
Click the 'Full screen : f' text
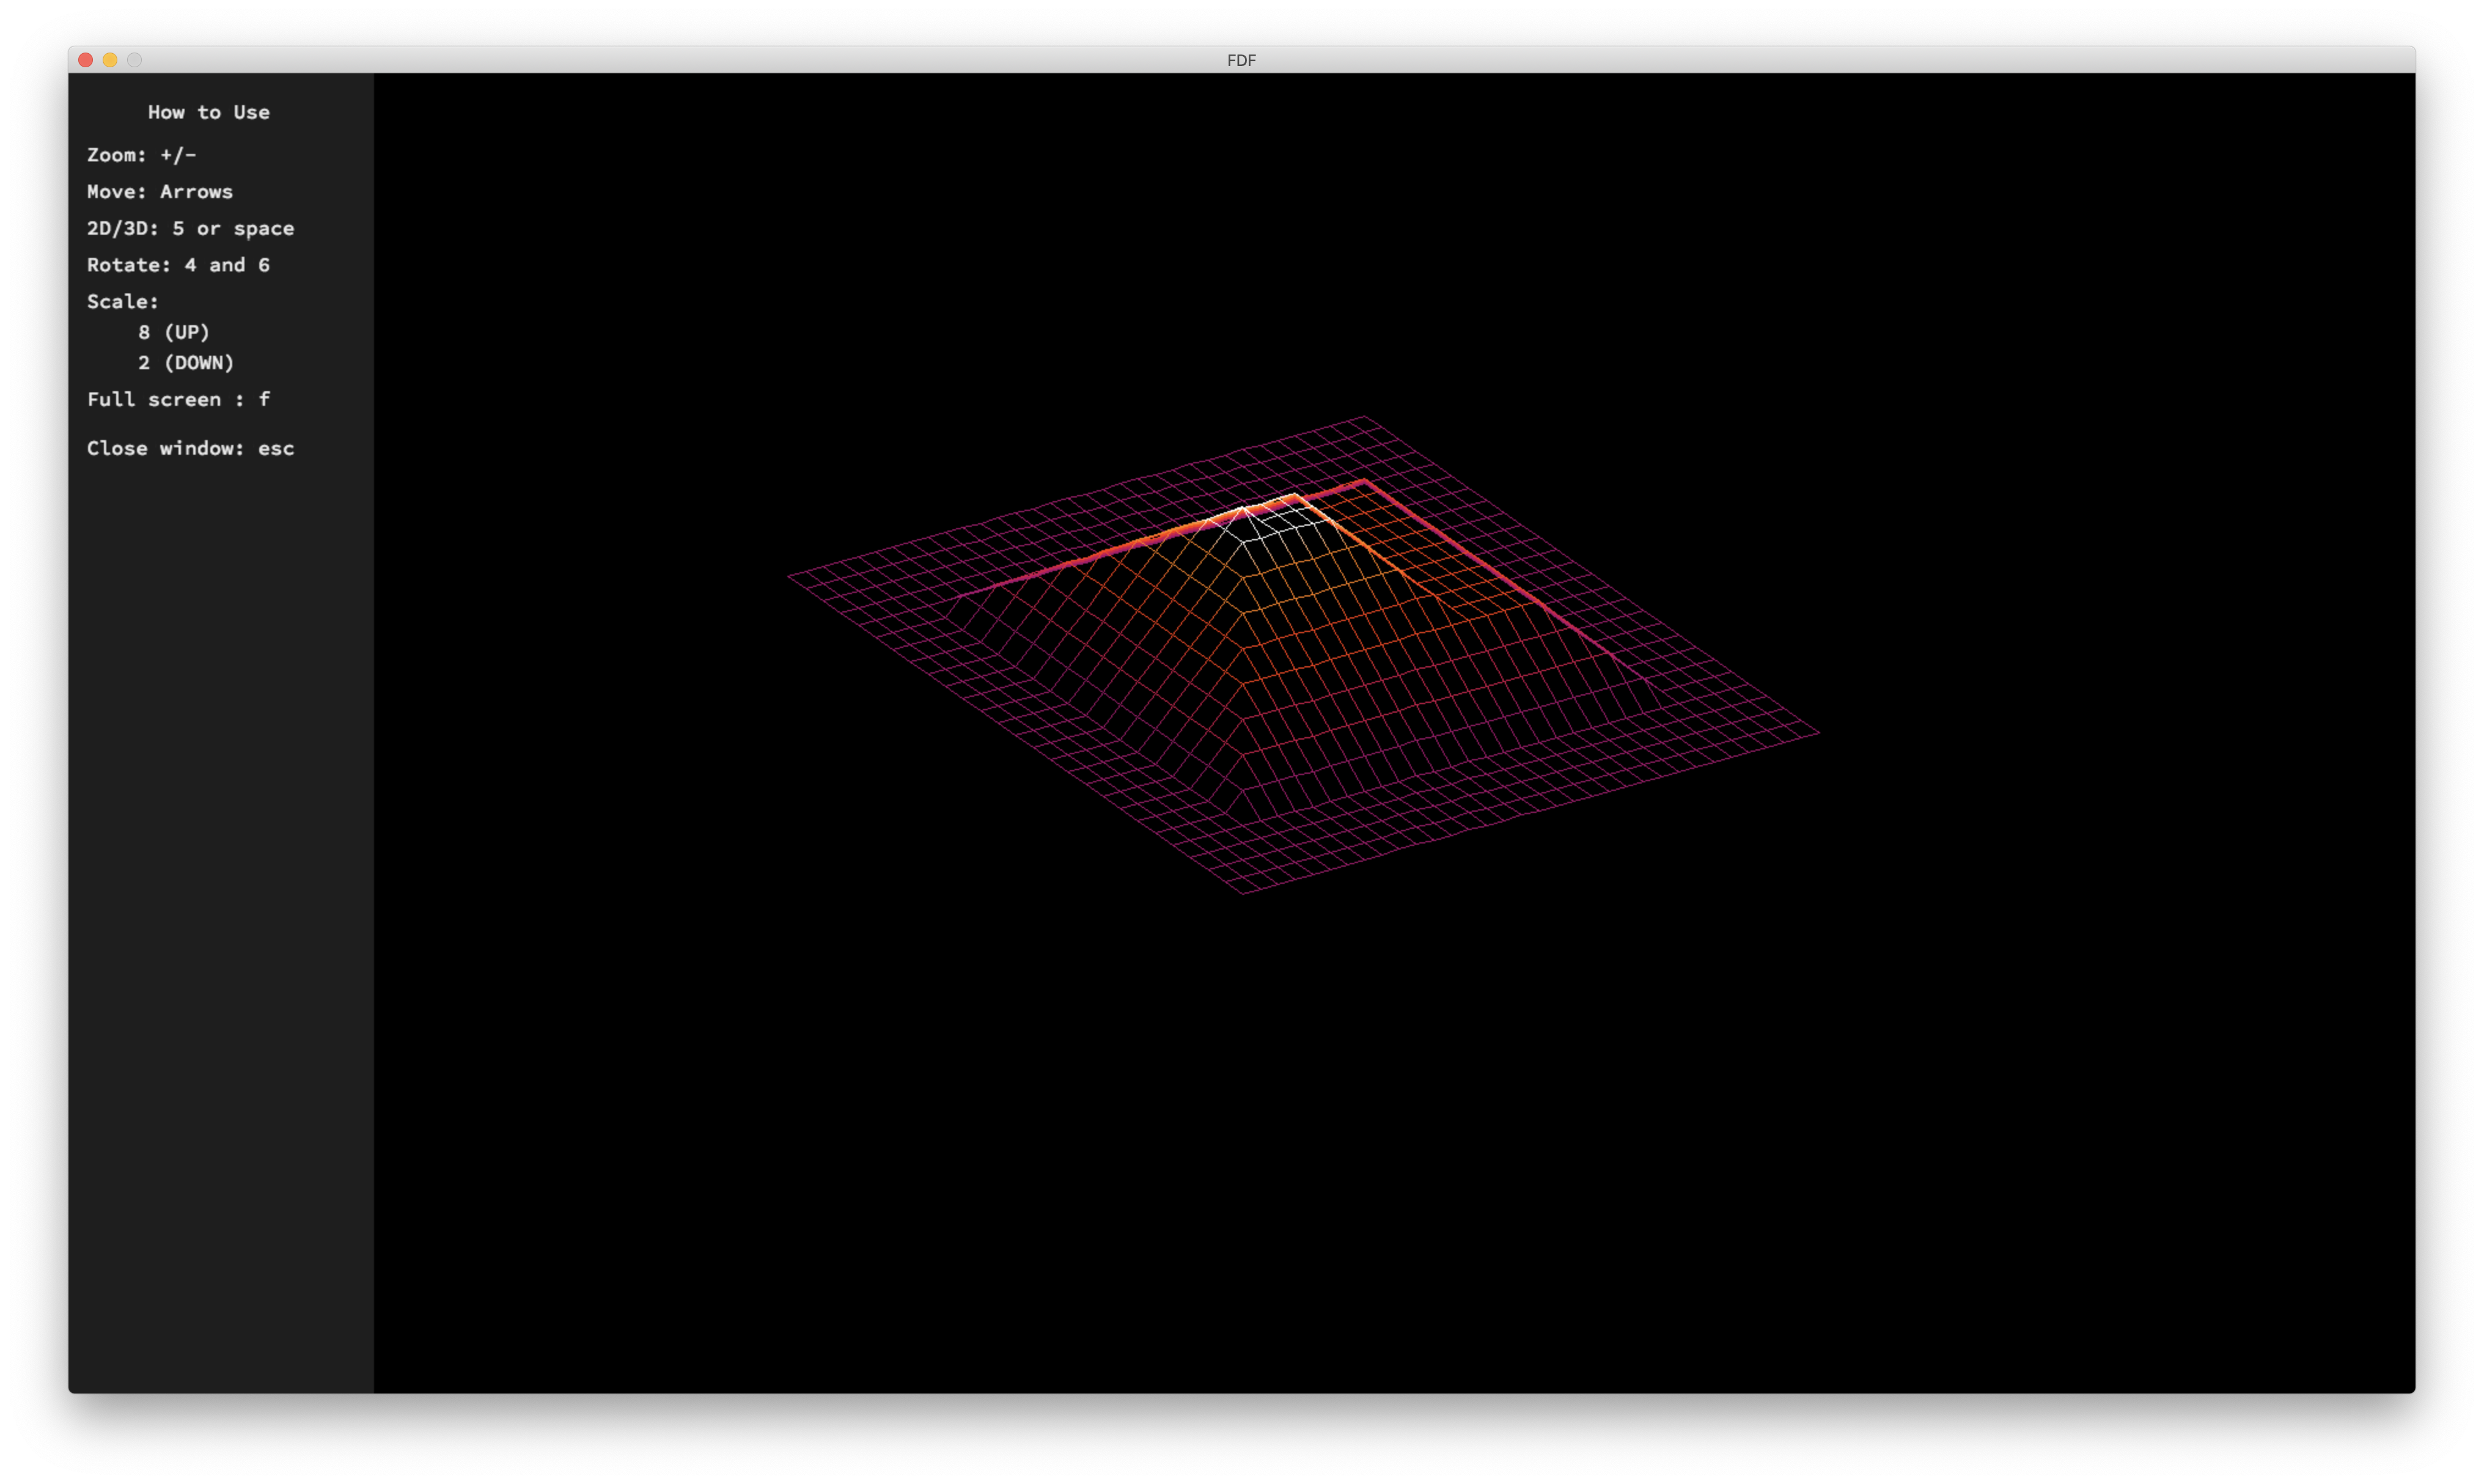178,399
